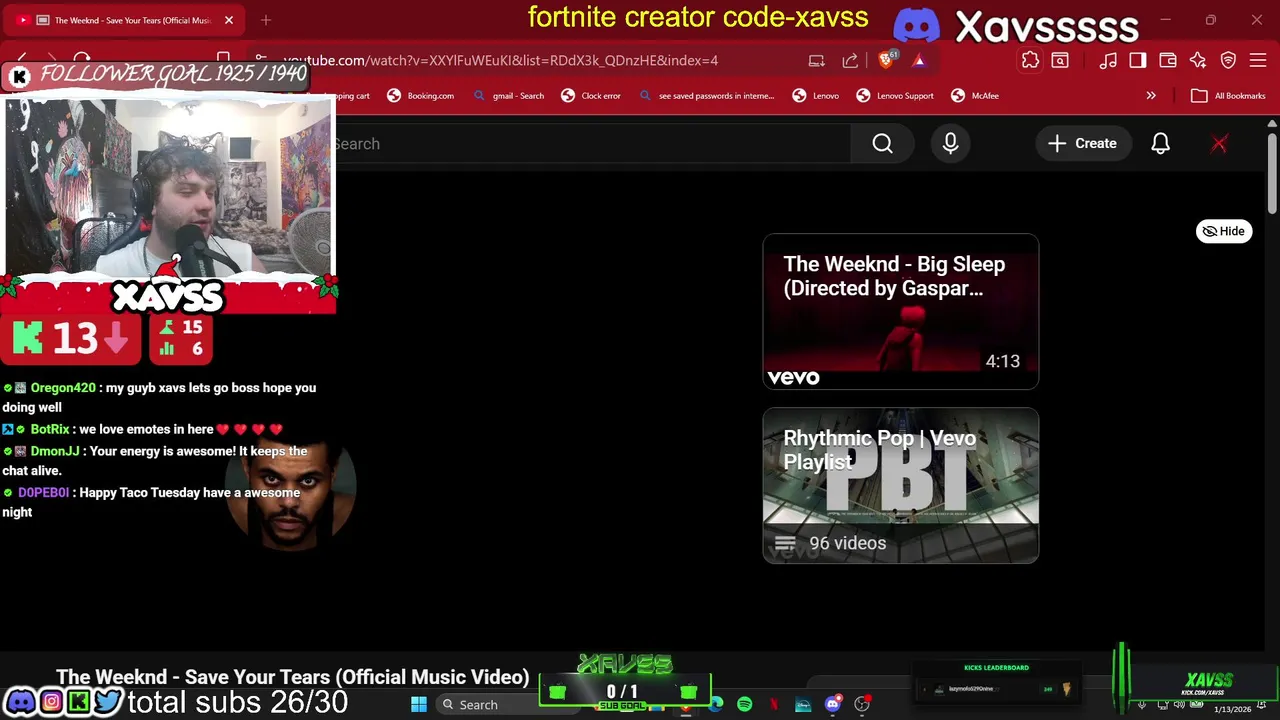
Task: Click the red X next to notifications bell
Action: [x=1219, y=144]
